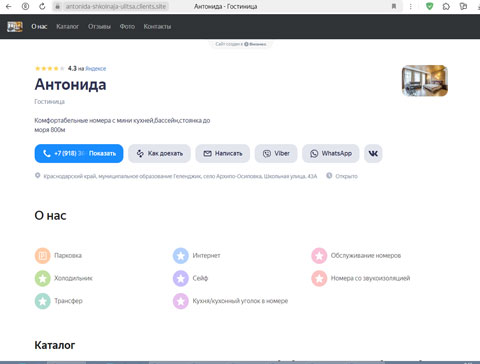Image resolution: width=480 pixels, height=364 pixels.
Task: Click the Антонида hotel title
Action: pos(70,84)
